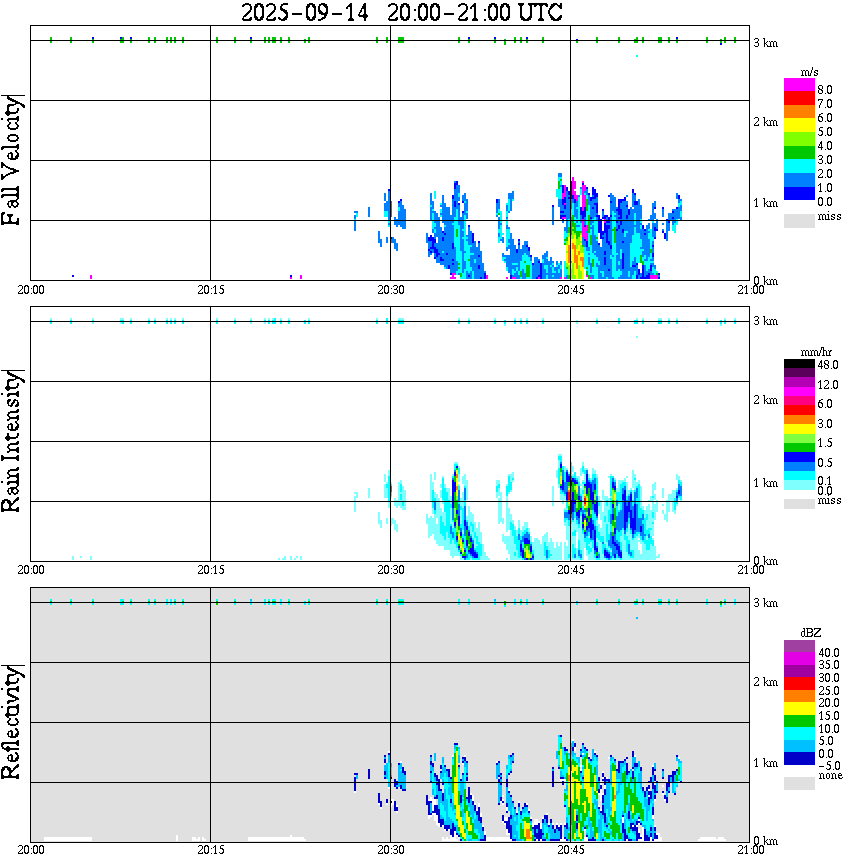Select magenta 35.0 dBZ legend swatch

(x=799, y=659)
